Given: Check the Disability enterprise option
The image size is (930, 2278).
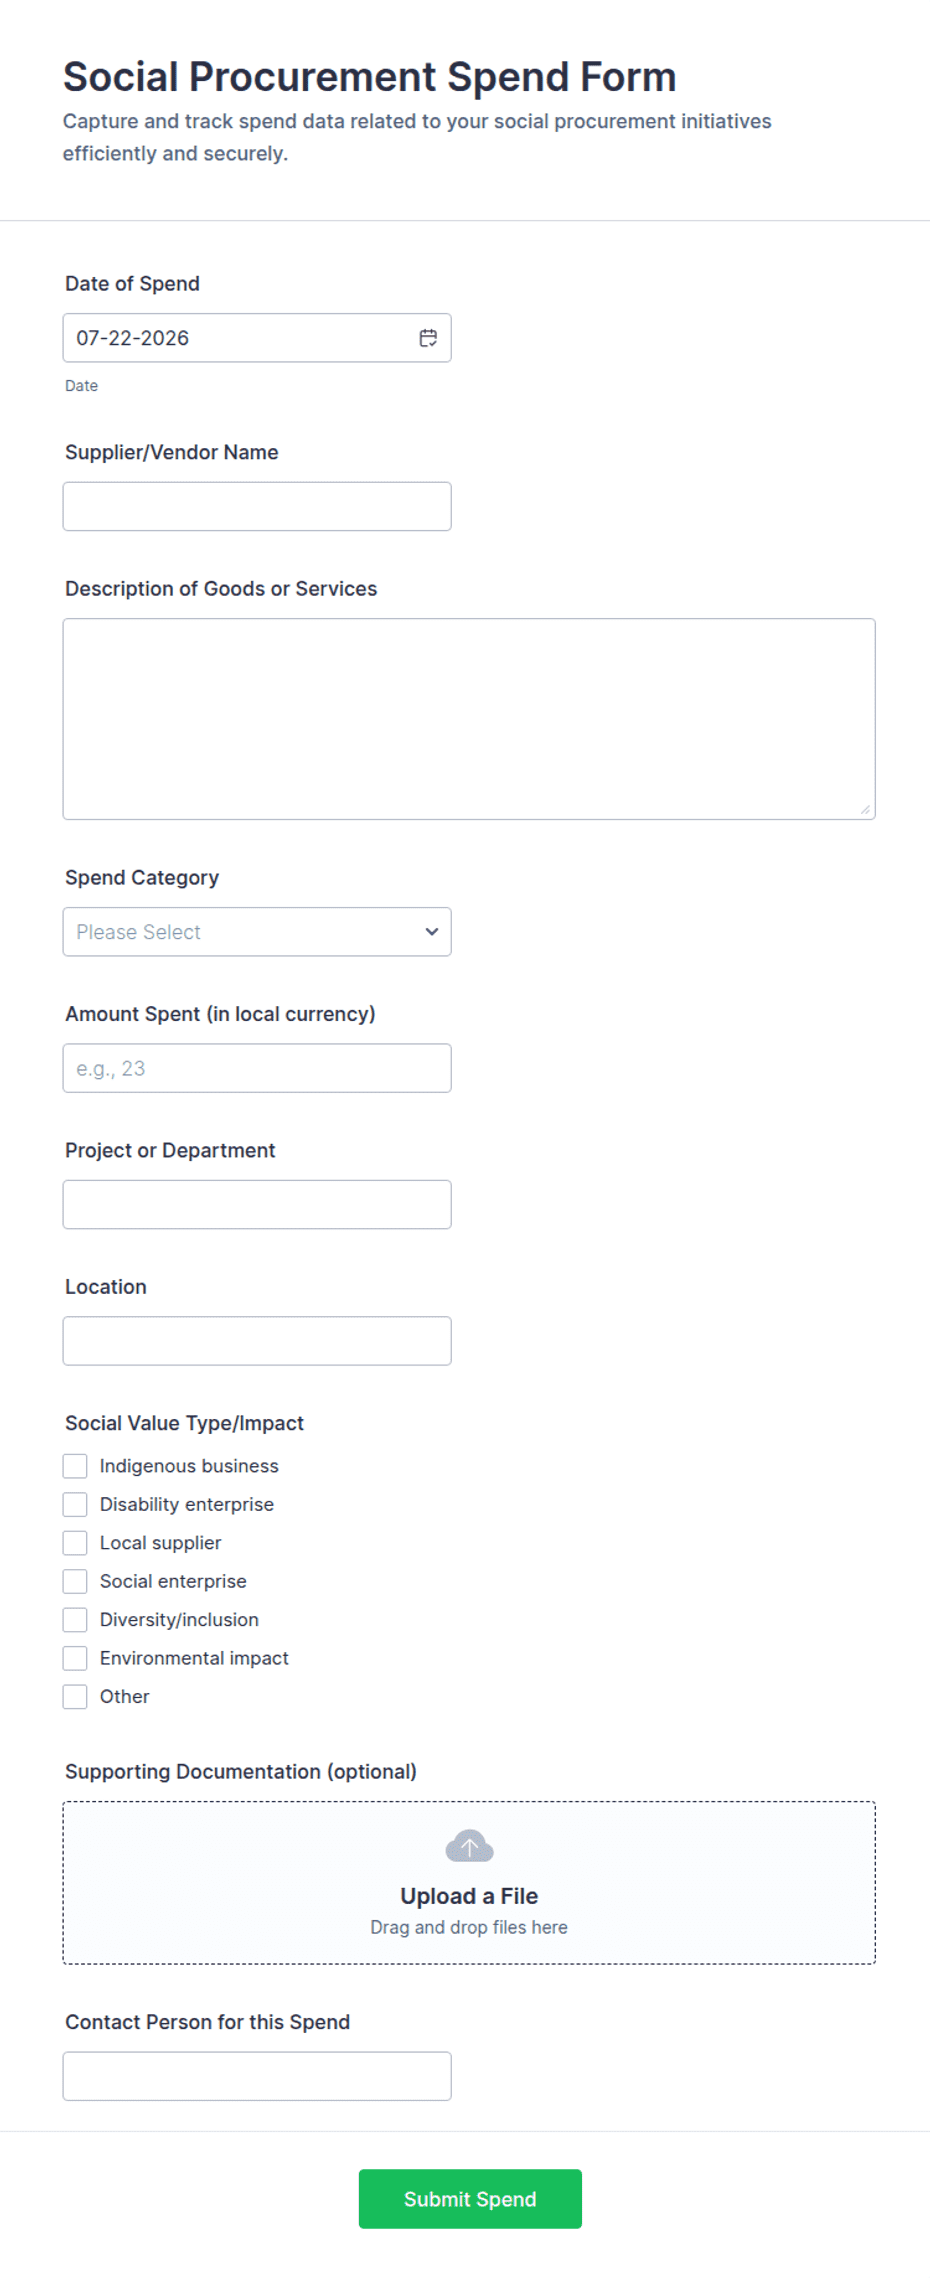Looking at the screenshot, I should 75,1504.
